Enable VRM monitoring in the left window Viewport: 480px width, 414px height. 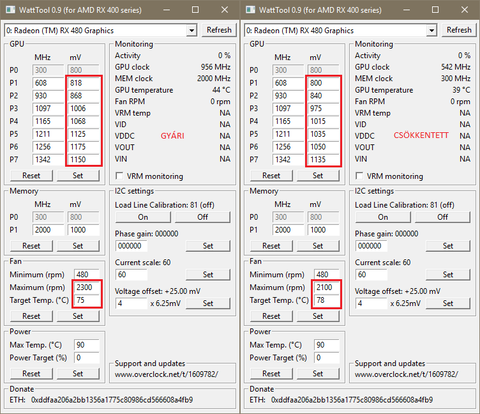click(x=119, y=176)
